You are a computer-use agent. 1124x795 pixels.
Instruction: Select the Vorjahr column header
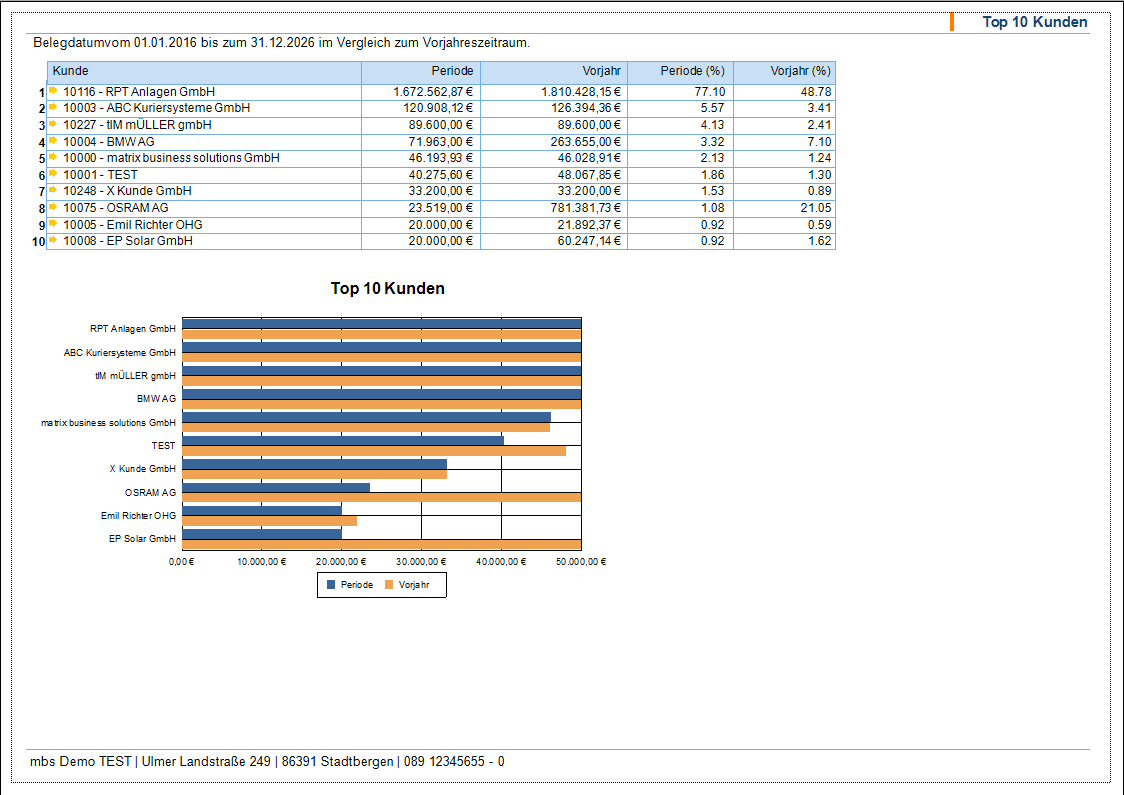pyautogui.click(x=554, y=72)
